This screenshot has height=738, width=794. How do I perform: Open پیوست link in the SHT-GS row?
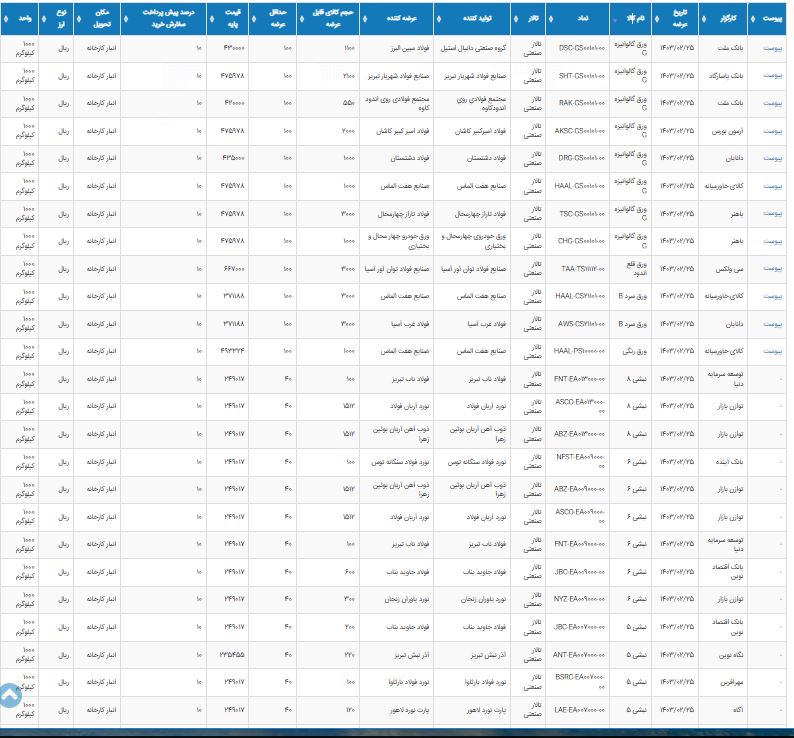pyautogui.click(x=772, y=76)
